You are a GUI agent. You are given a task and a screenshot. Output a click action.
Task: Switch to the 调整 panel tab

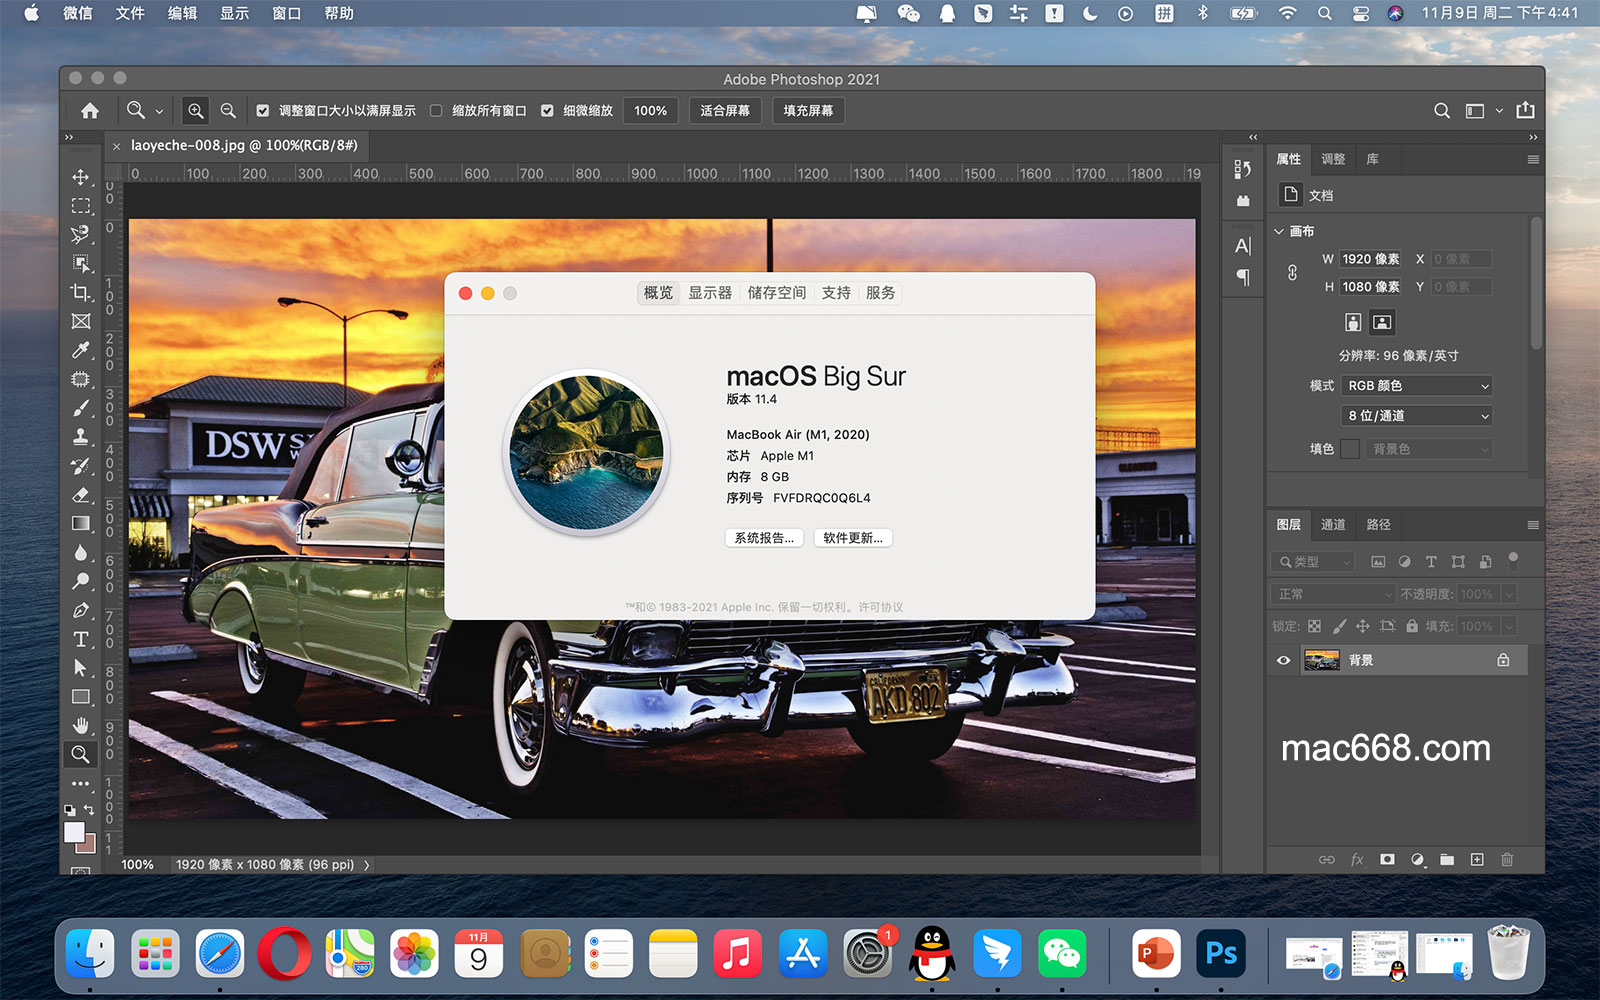click(1333, 159)
